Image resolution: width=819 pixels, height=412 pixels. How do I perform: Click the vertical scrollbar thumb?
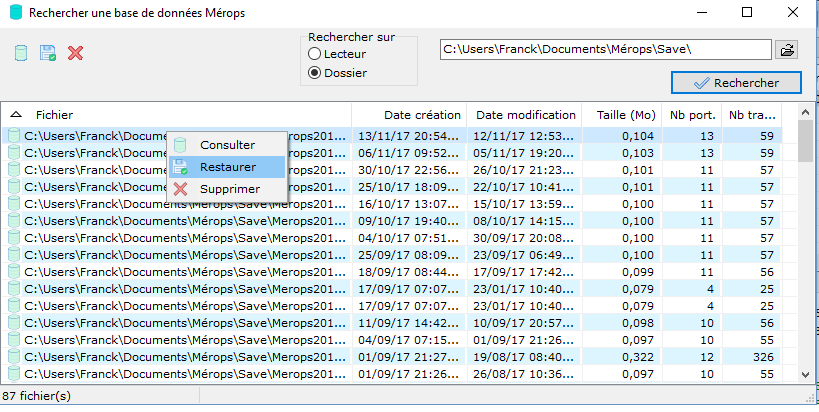(x=806, y=141)
